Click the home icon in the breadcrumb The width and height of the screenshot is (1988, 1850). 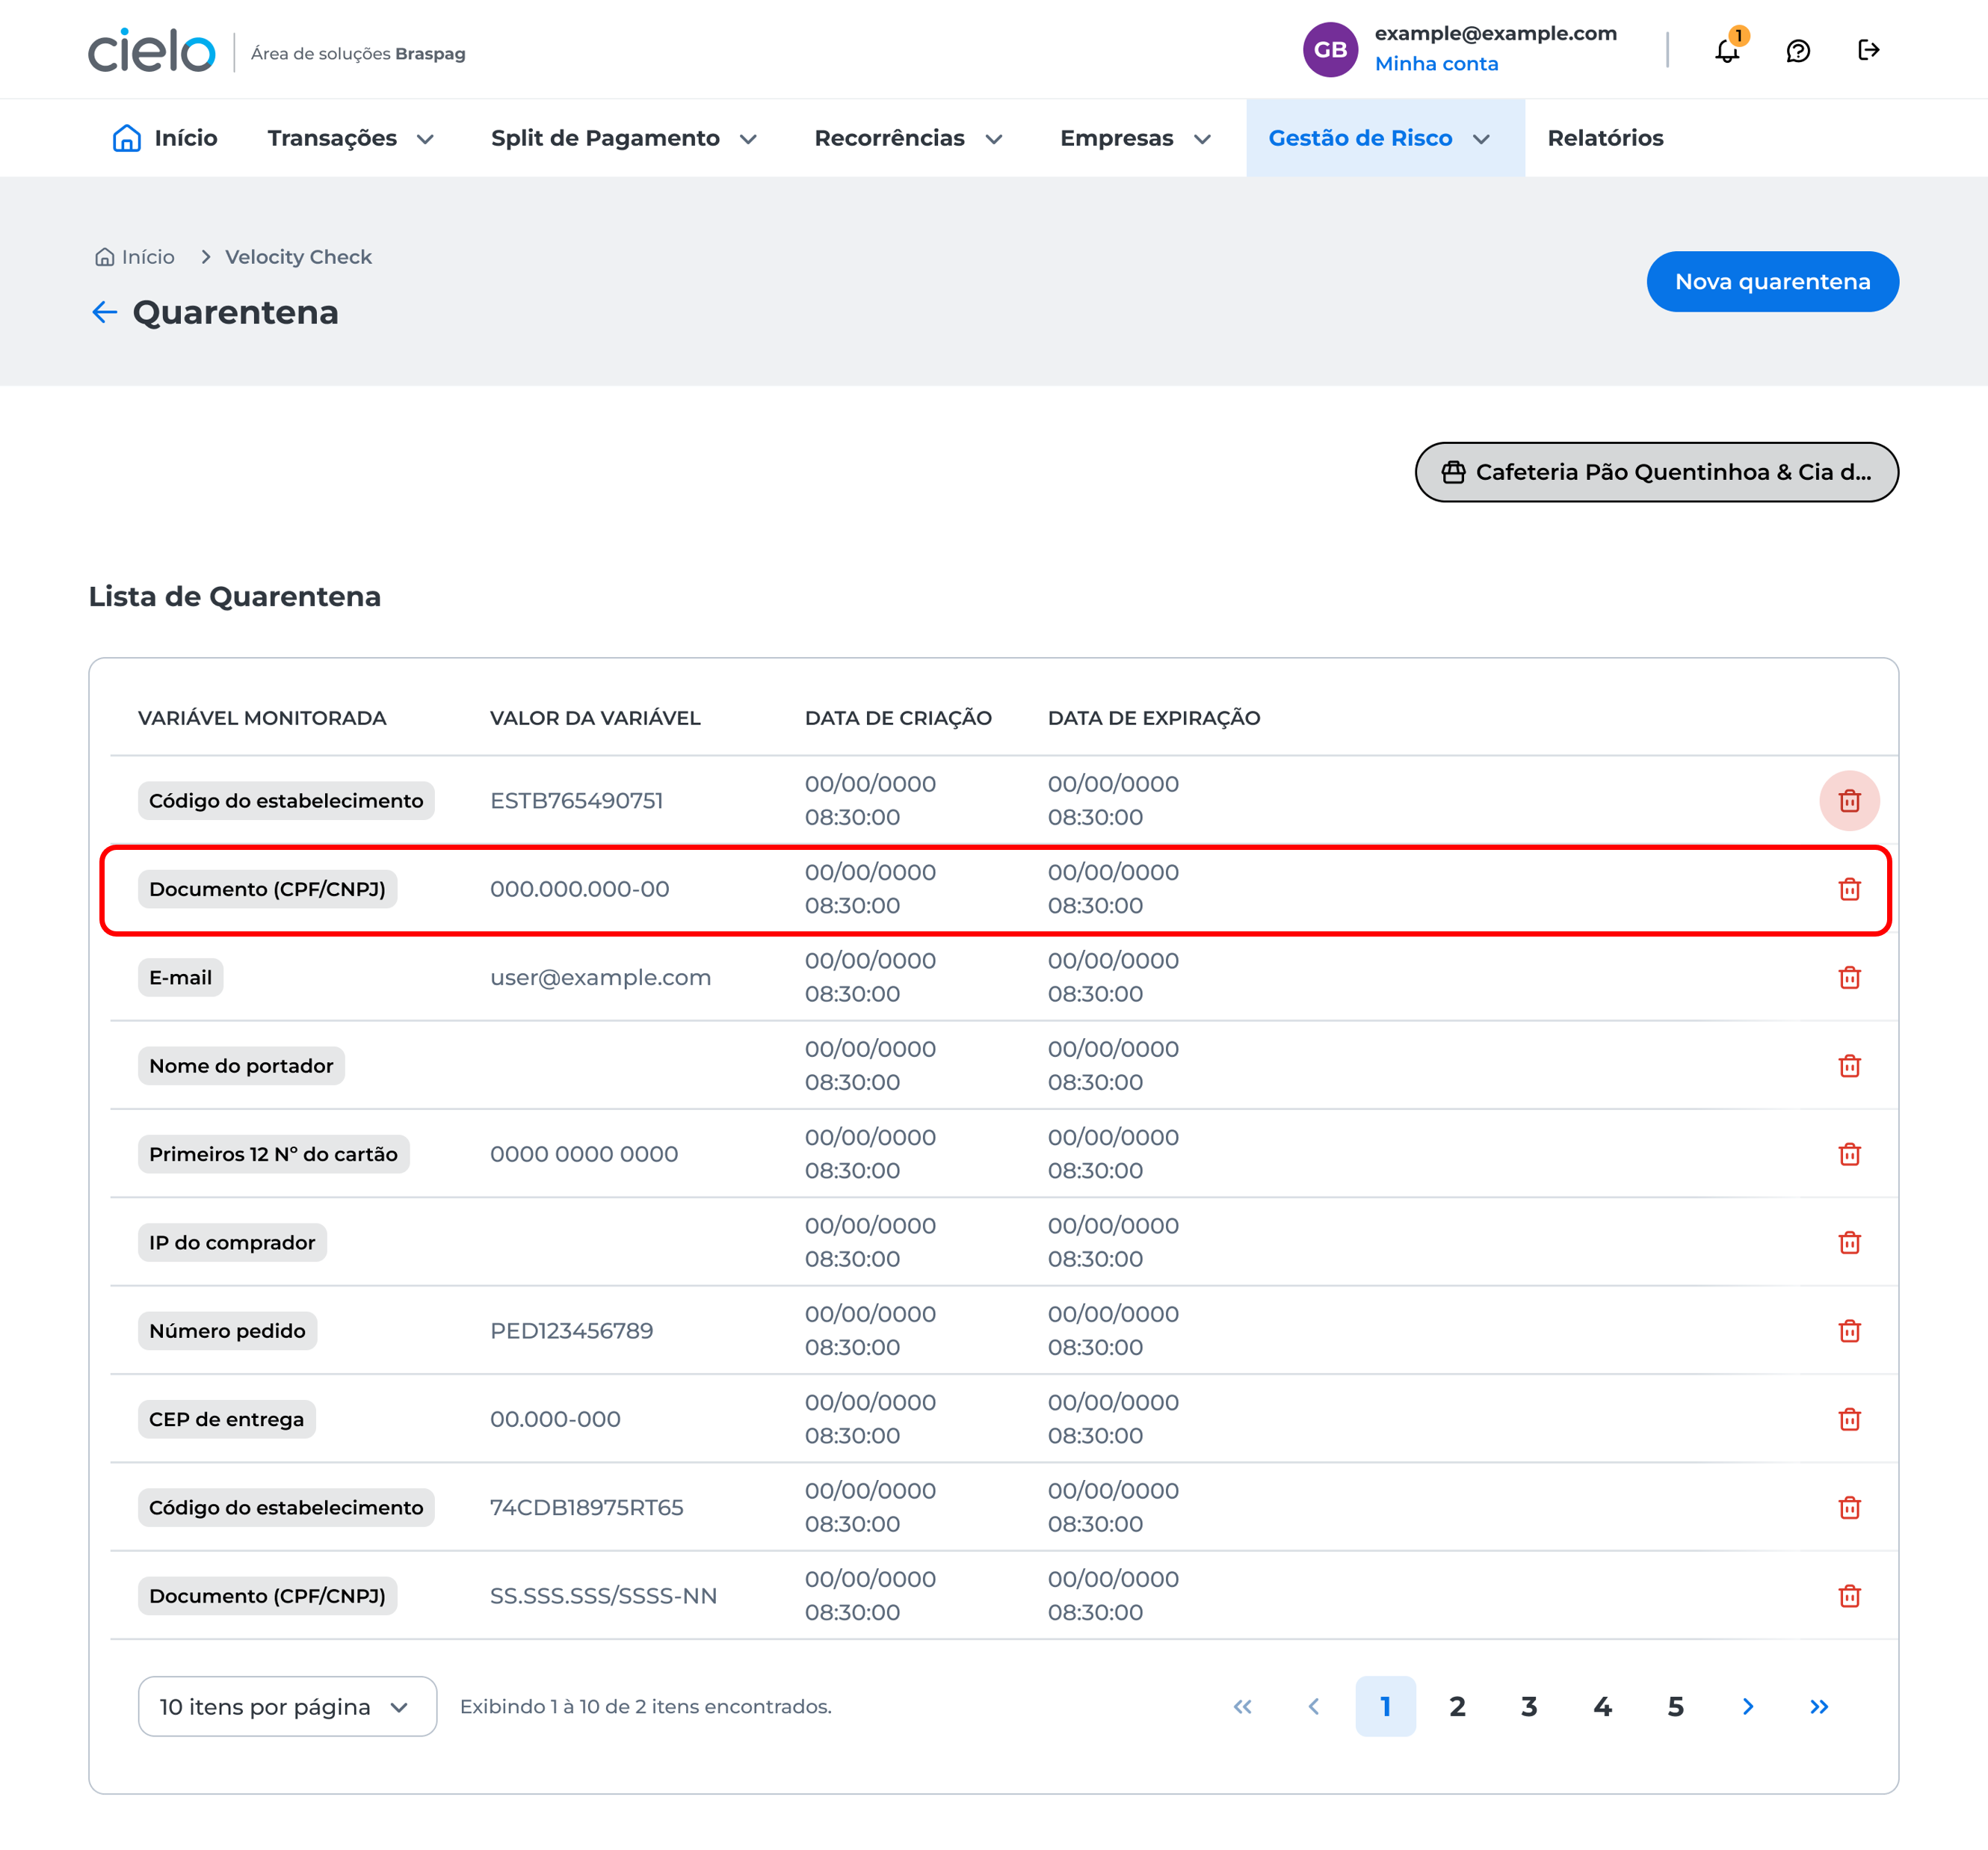click(x=104, y=256)
